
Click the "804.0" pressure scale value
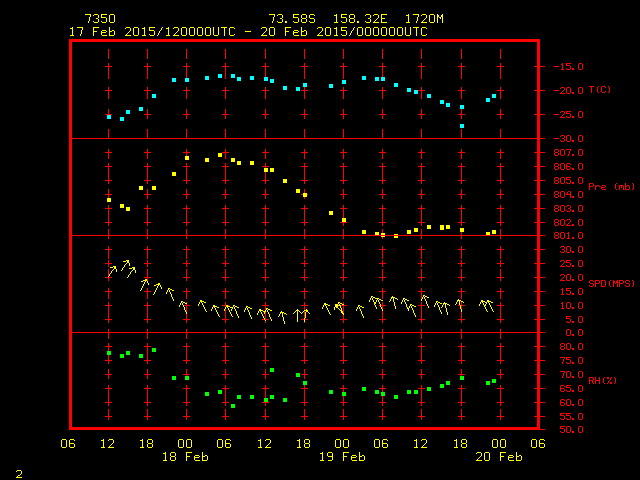coord(568,195)
